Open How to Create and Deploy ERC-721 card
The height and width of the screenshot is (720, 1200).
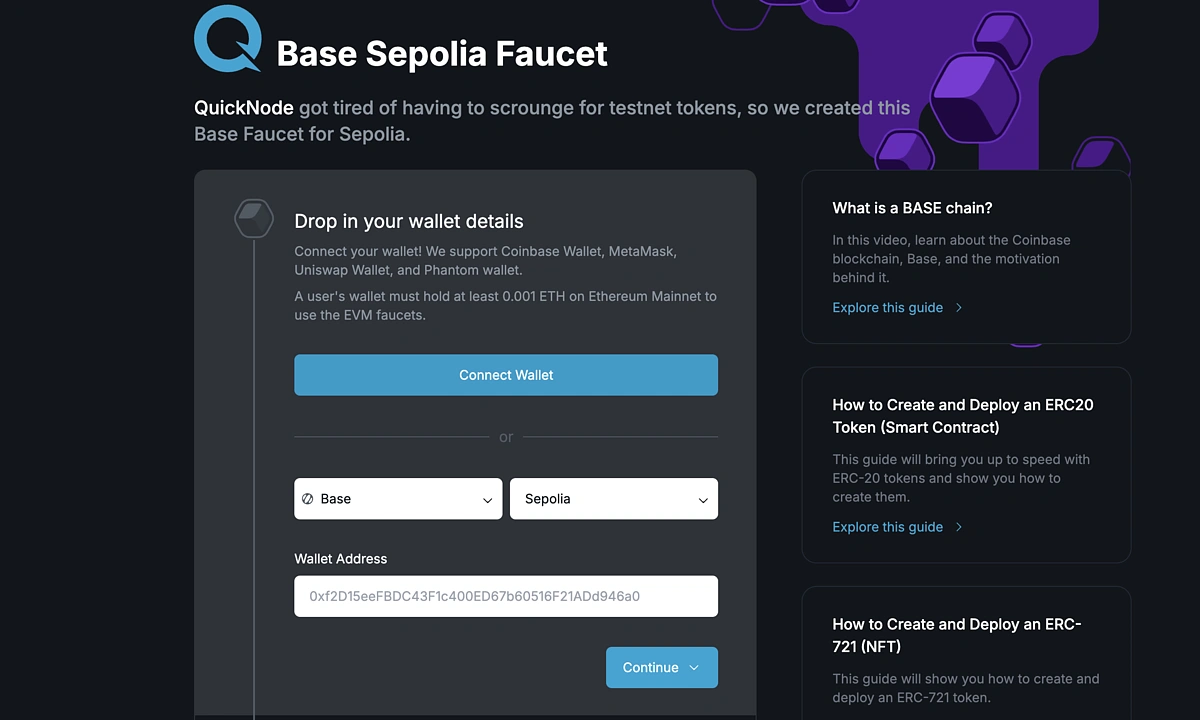point(956,635)
